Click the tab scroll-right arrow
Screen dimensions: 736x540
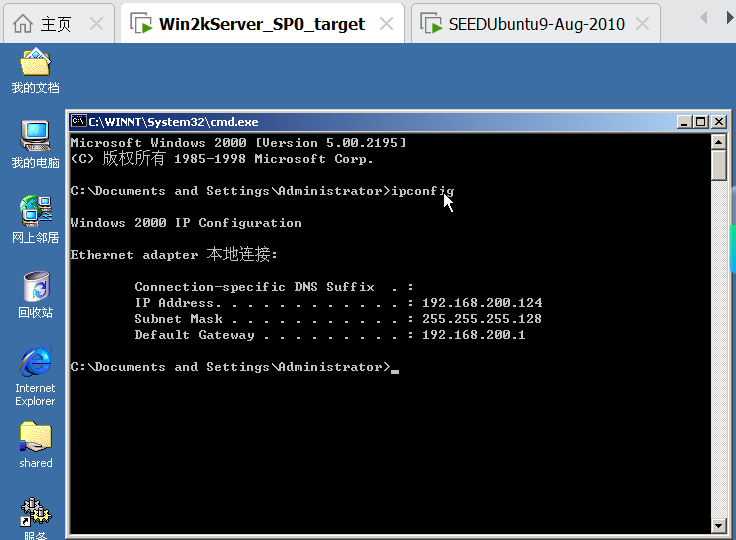point(730,18)
